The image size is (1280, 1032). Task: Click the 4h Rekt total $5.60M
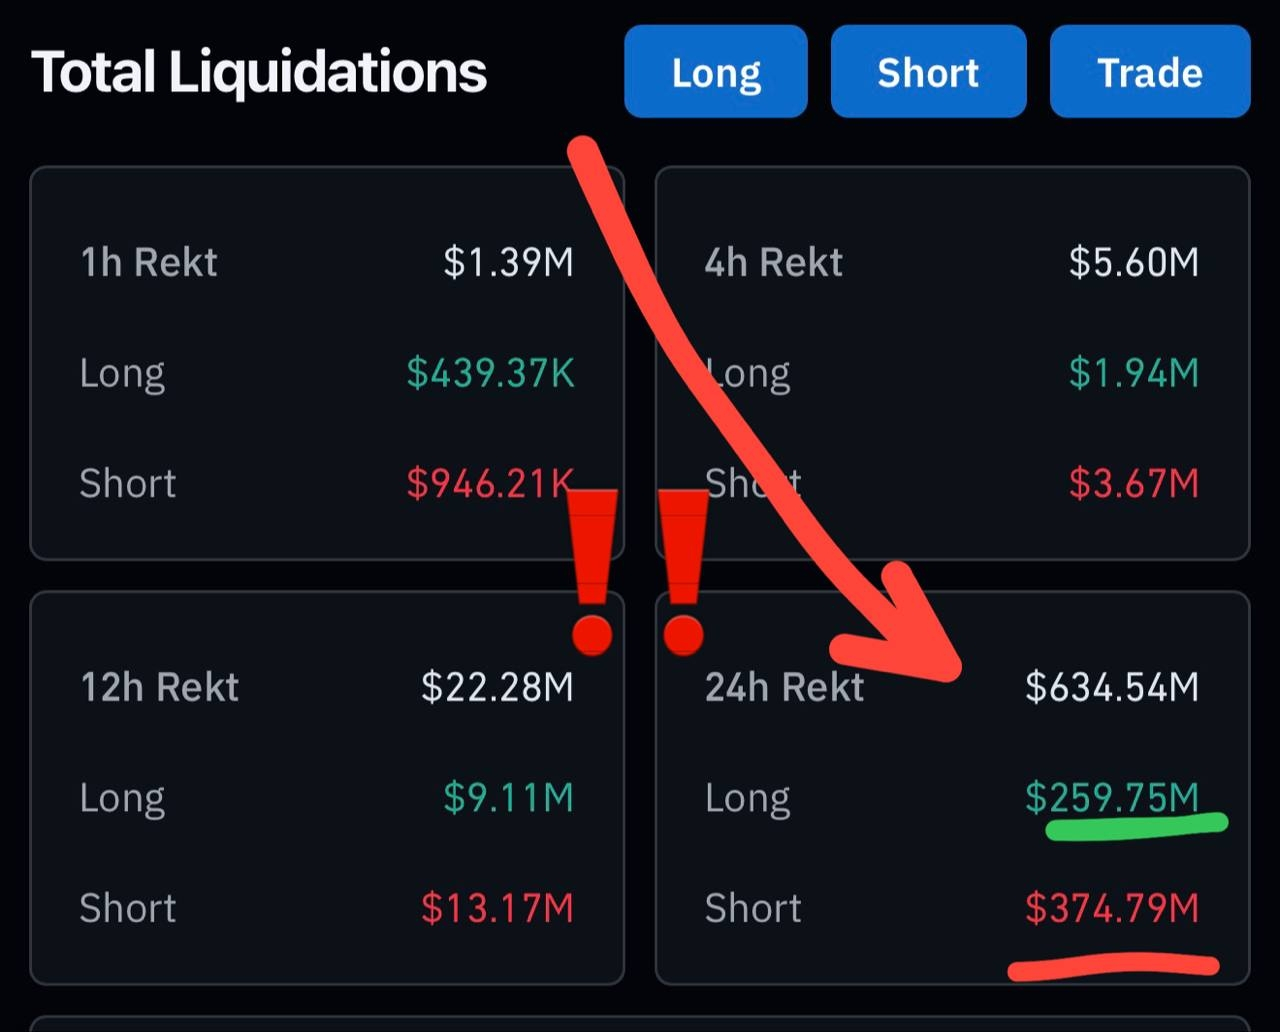tap(1134, 262)
